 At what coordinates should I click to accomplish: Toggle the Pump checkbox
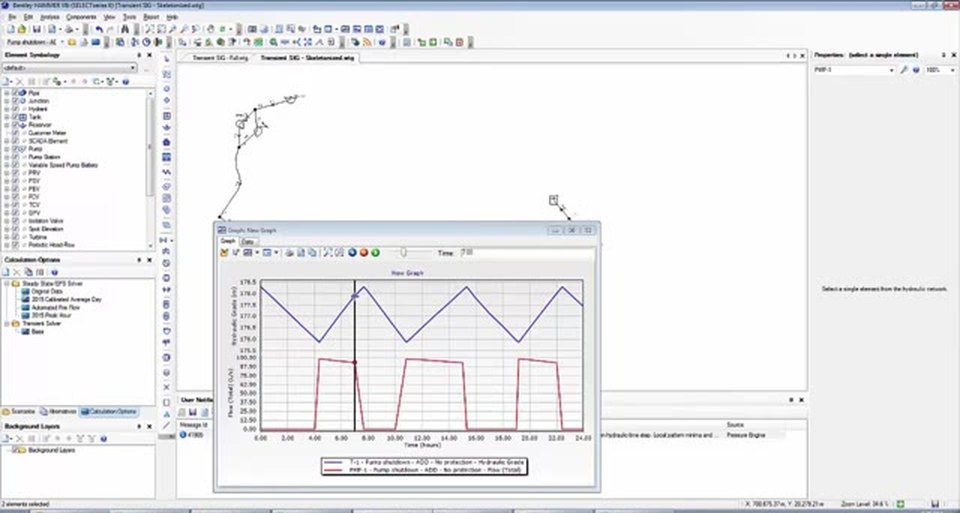coord(15,149)
